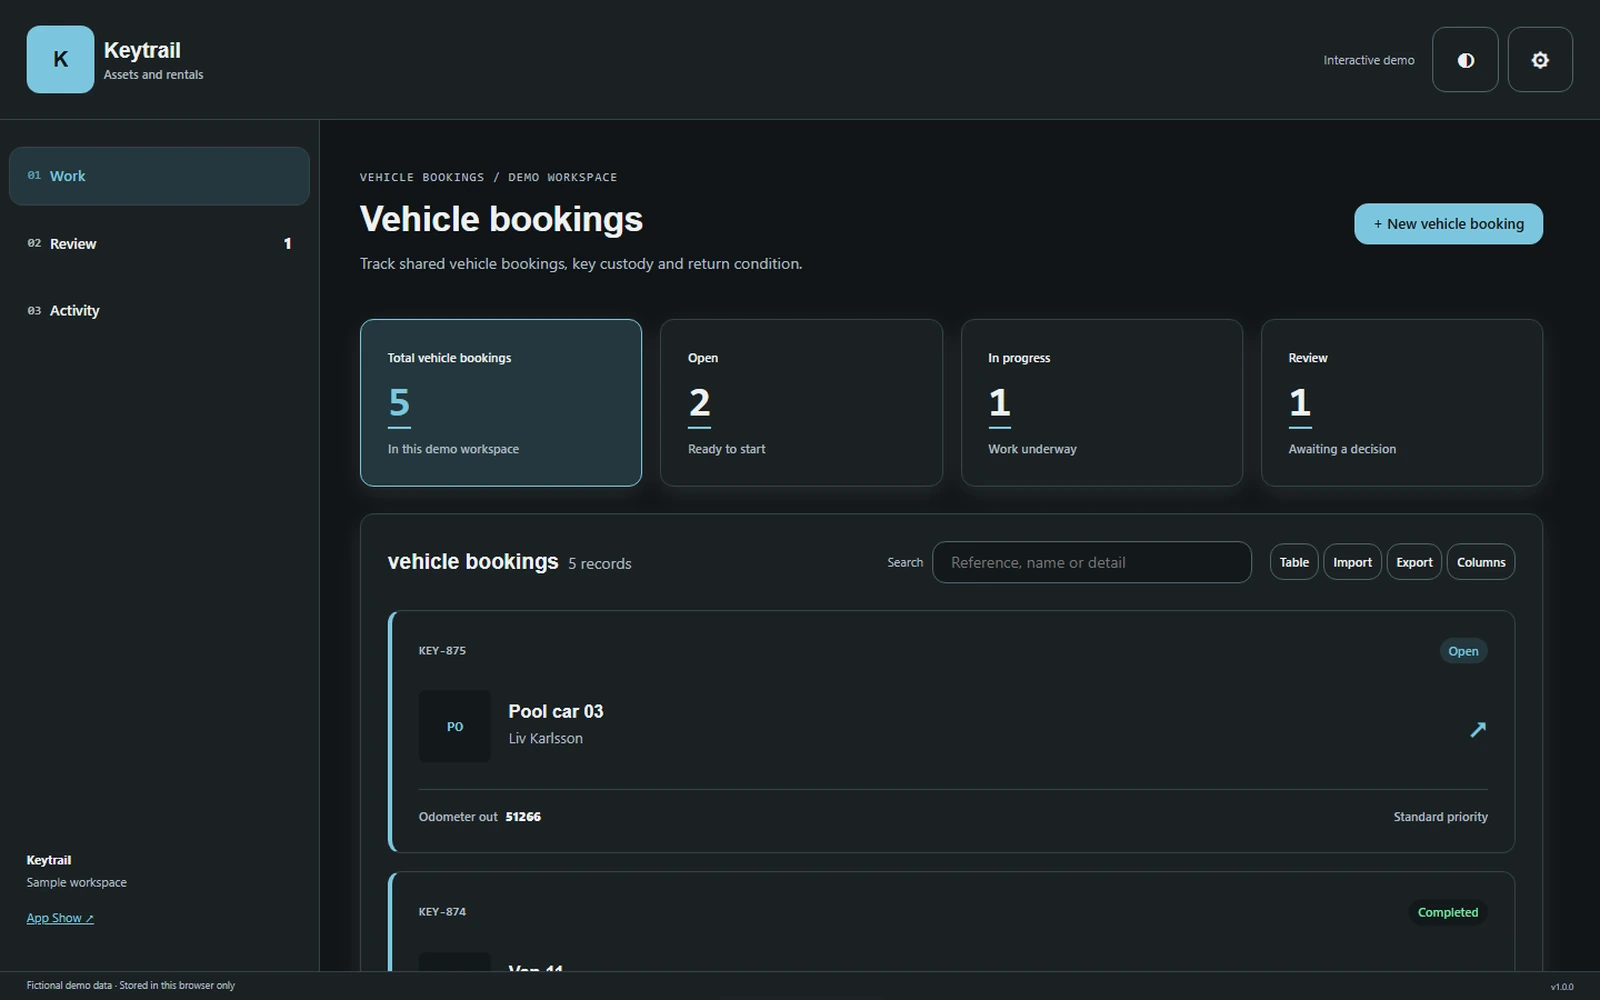
Task: Select the Total vehicle bookings card
Action: (x=501, y=403)
